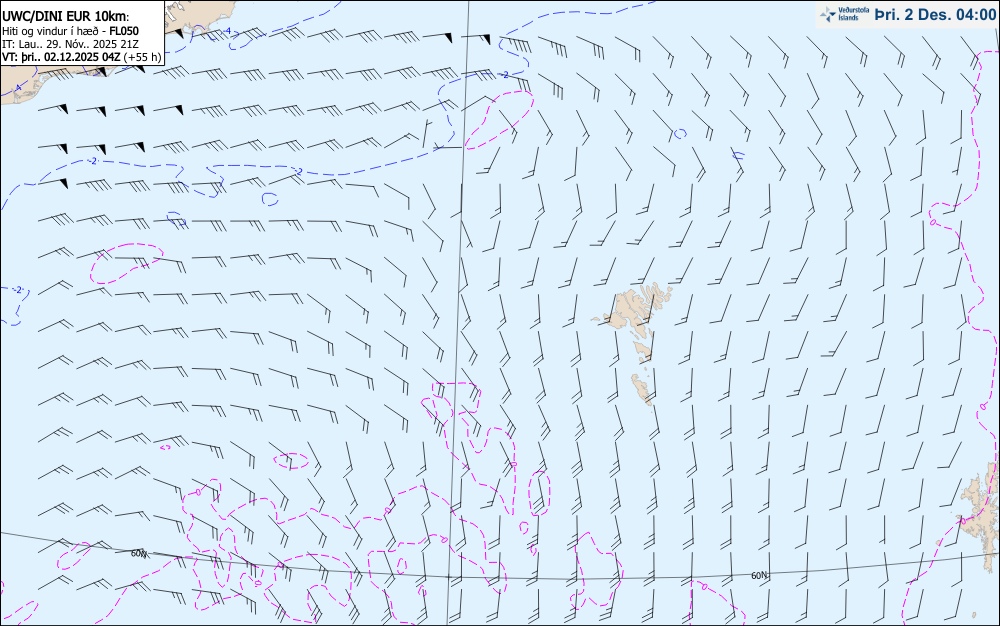
Task: Click the '60N' latitude label on the right
Action: click(x=759, y=576)
